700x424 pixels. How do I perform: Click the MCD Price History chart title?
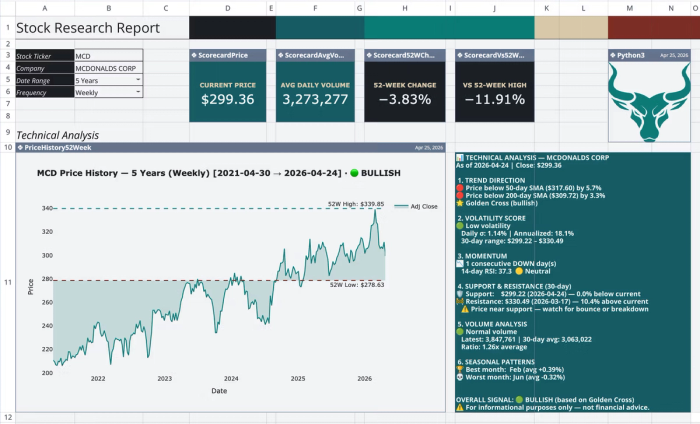point(219,173)
